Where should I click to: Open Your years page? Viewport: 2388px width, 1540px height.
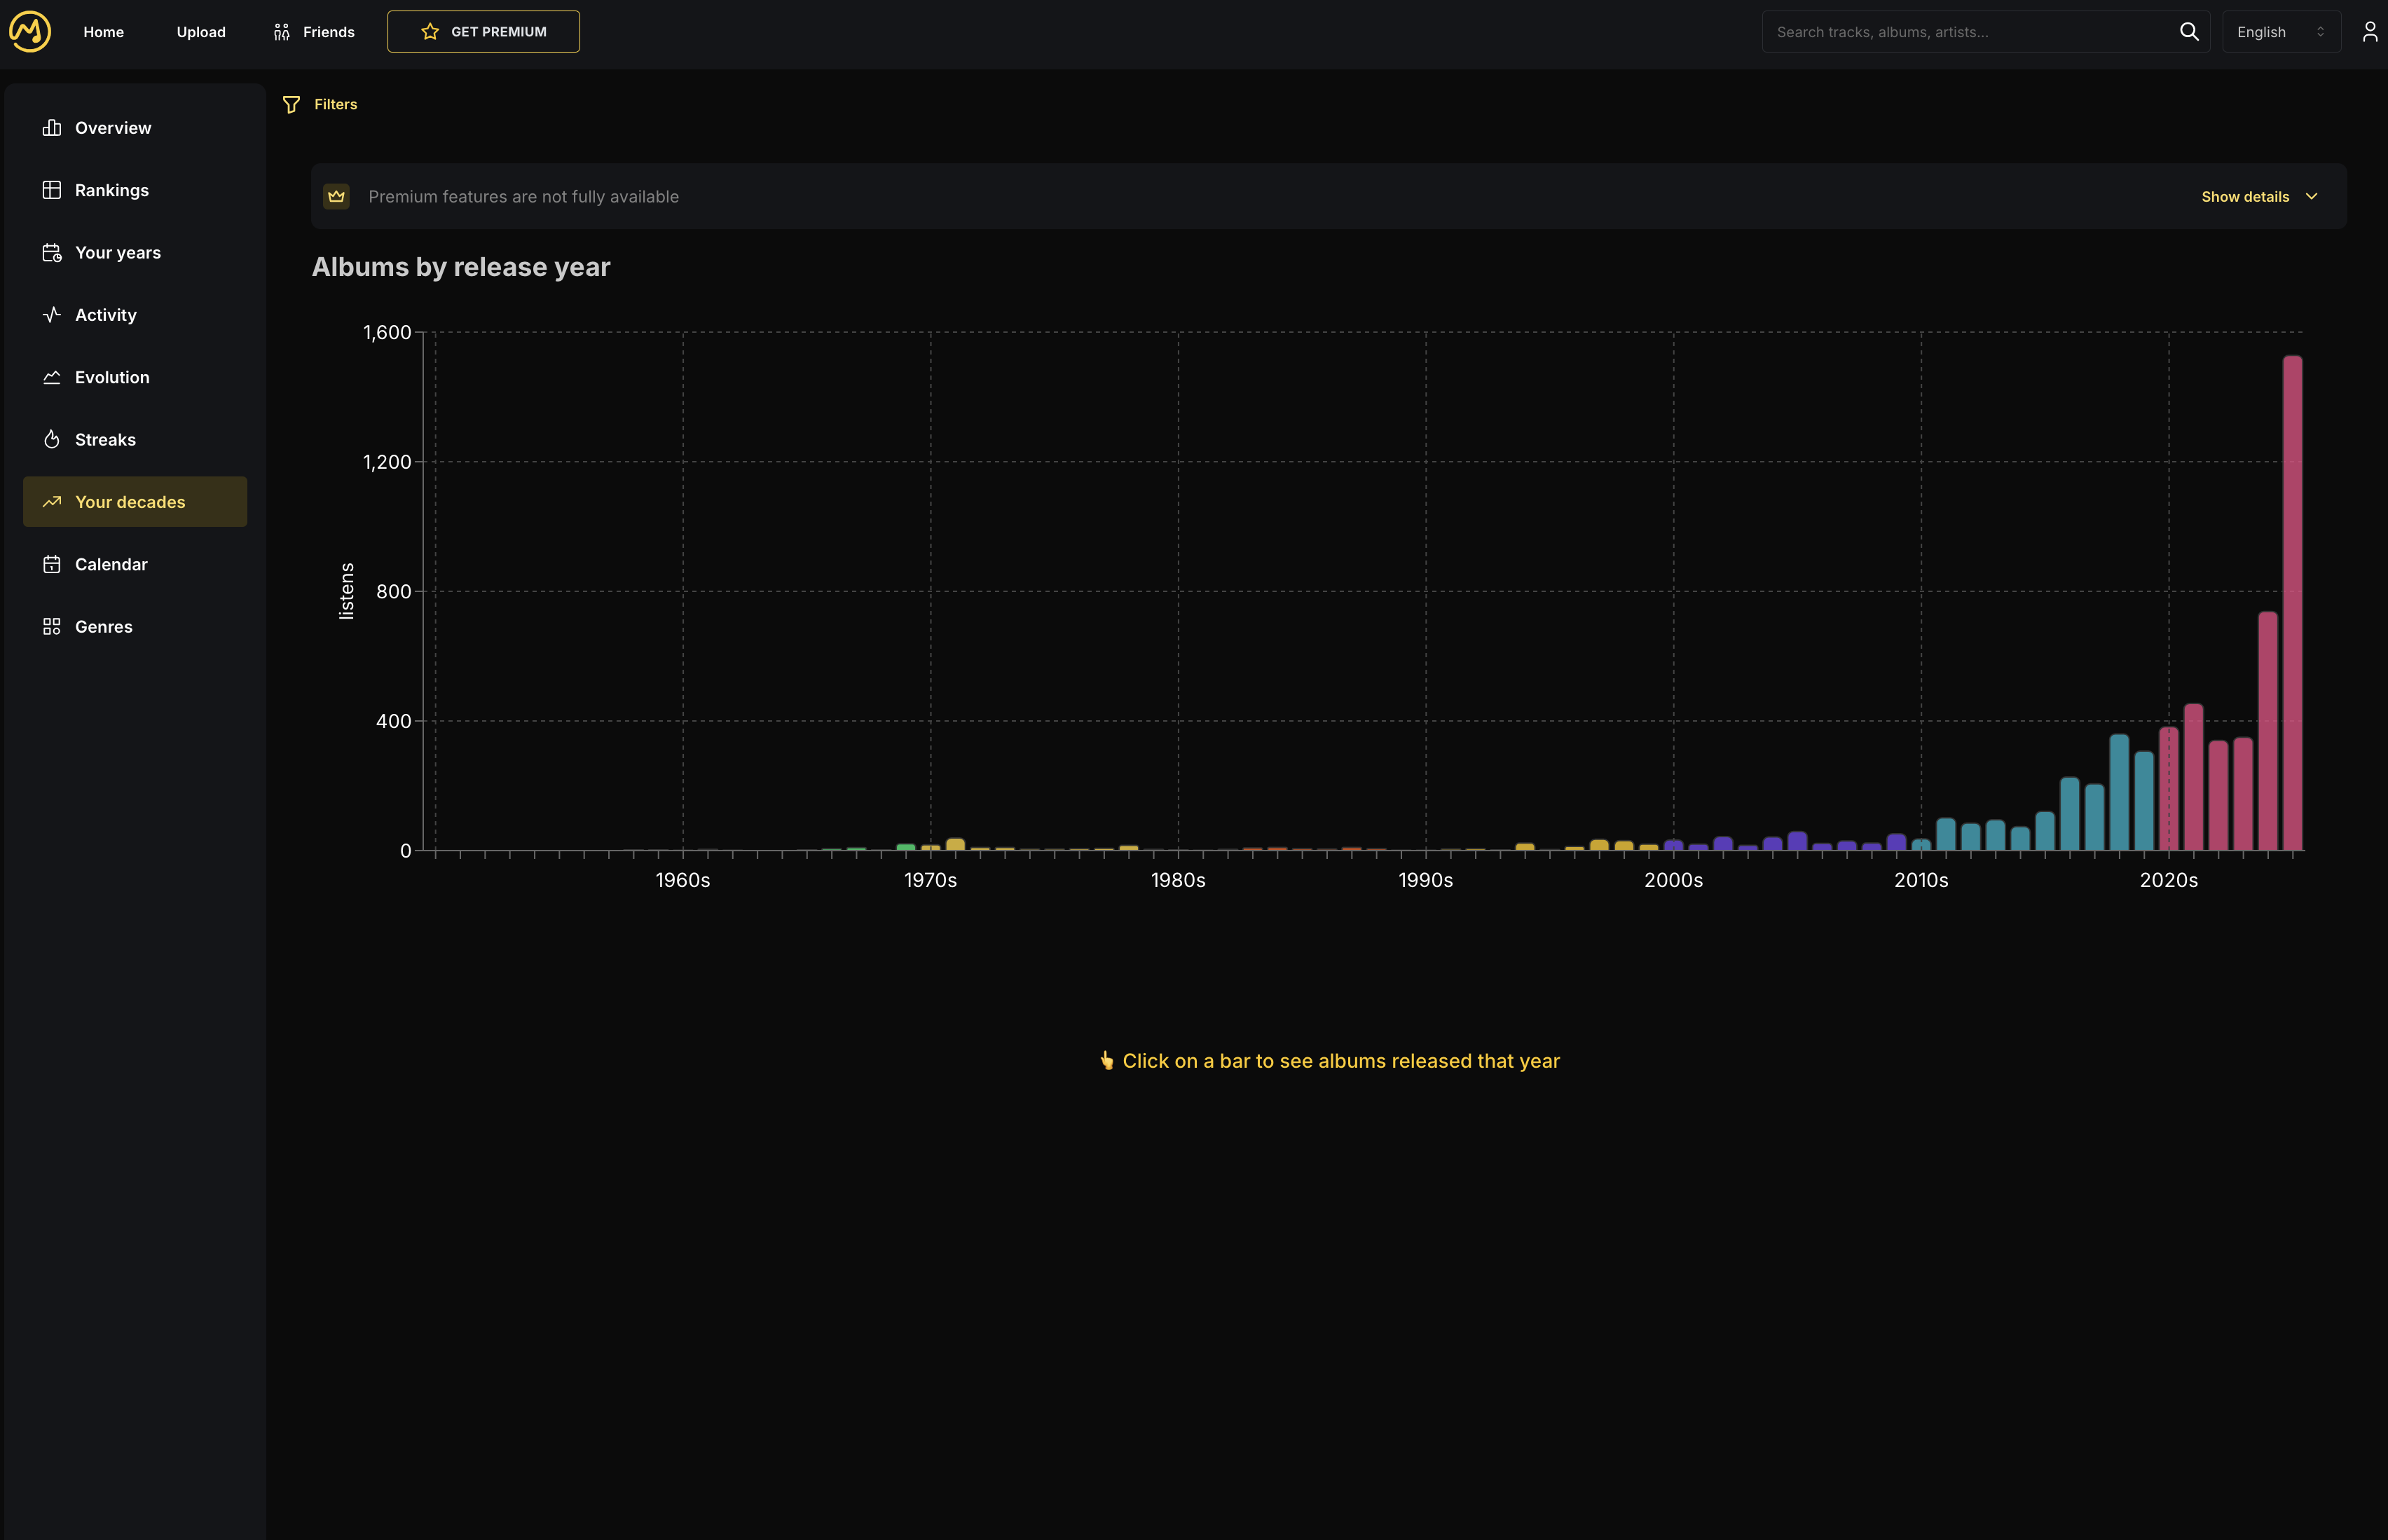[117, 253]
